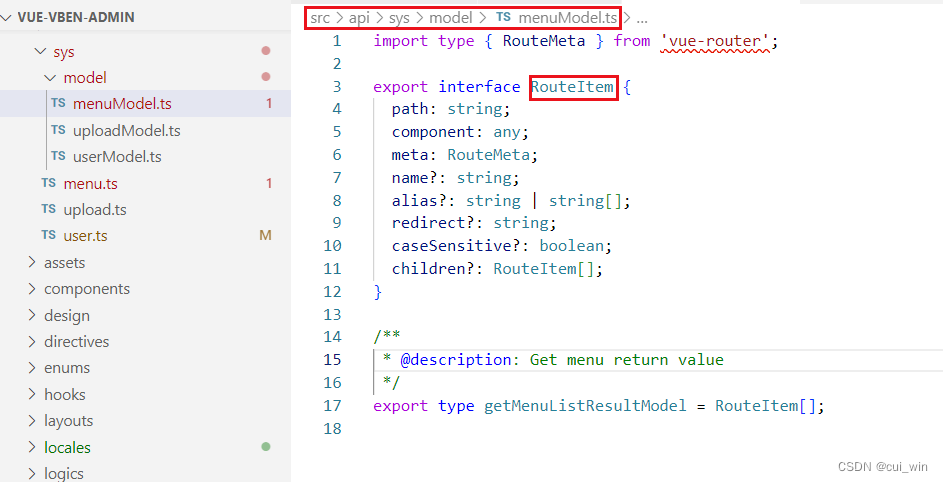The width and height of the screenshot is (943, 482).
Task: Expand the locales folder chevron
Action: [x=32, y=447]
